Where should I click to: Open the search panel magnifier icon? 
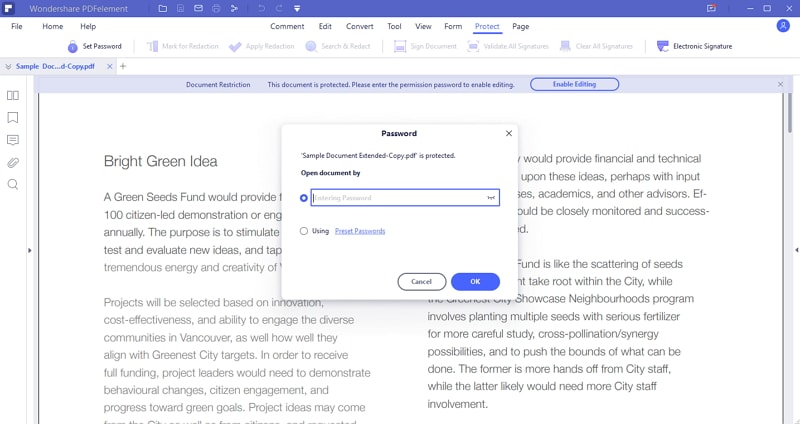pos(13,185)
